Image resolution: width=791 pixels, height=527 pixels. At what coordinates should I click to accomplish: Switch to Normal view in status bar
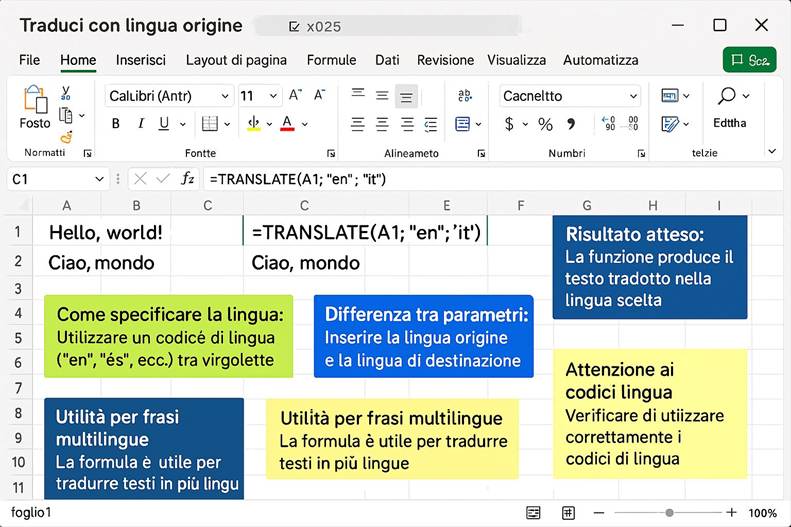coord(533,513)
